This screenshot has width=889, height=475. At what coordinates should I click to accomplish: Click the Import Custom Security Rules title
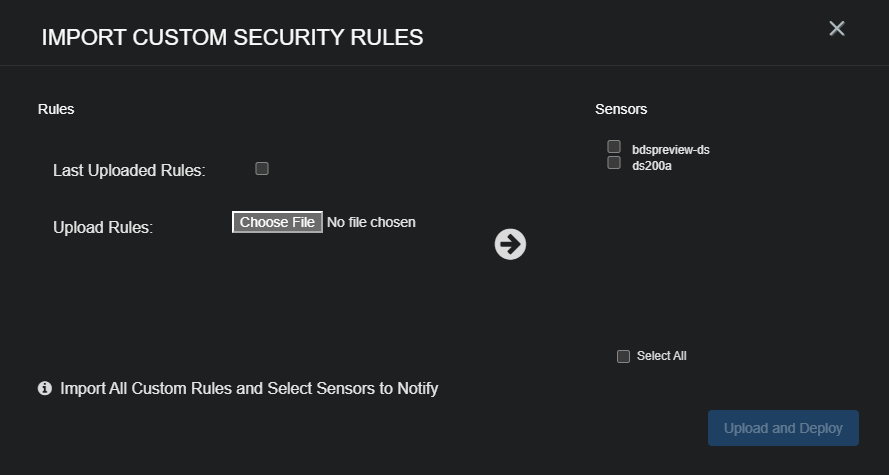(x=232, y=37)
